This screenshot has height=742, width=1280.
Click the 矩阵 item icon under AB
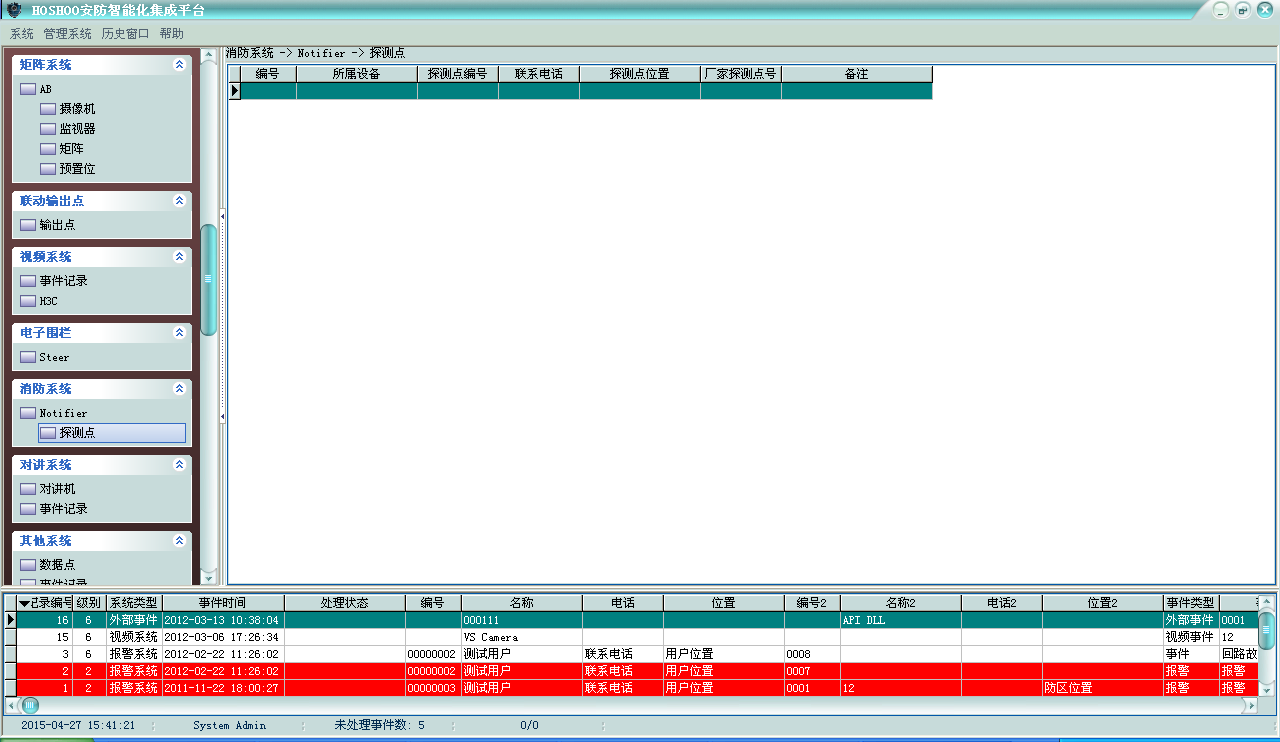48,149
